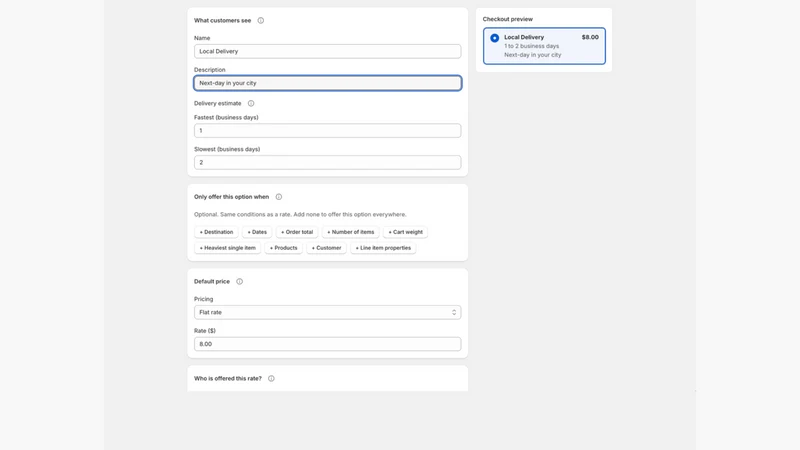The height and width of the screenshot is (450, 800).
Task: Add a Dates condition
Action: [x=257, y=232]
